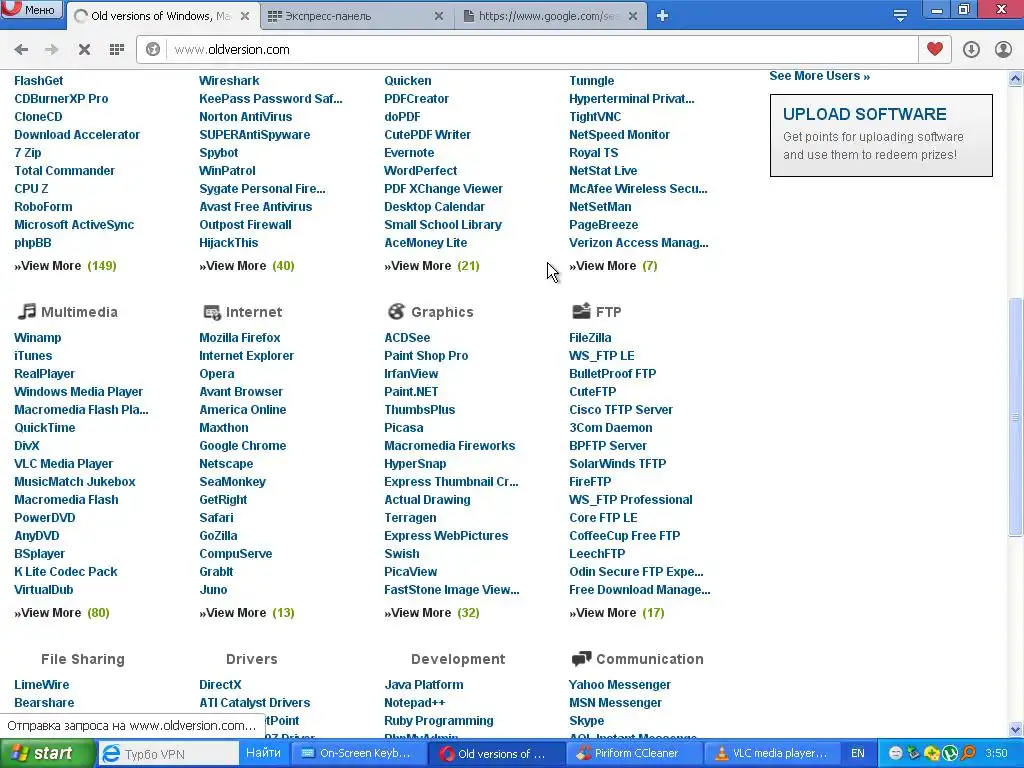Click the Multimedia category music icon
The height and width of the screenshot is (768, 1024).
click(26, 312)
